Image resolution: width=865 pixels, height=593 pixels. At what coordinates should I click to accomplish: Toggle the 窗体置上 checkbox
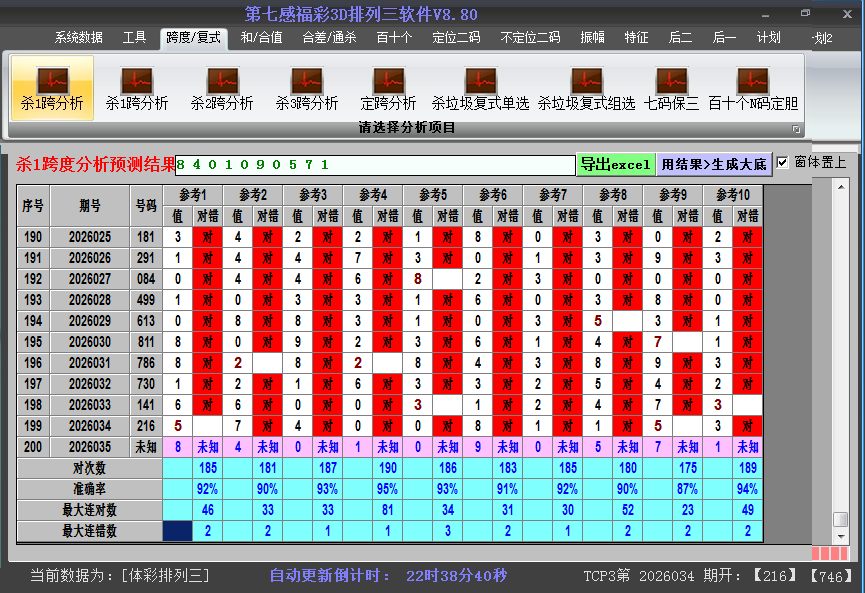pos(783,162)
